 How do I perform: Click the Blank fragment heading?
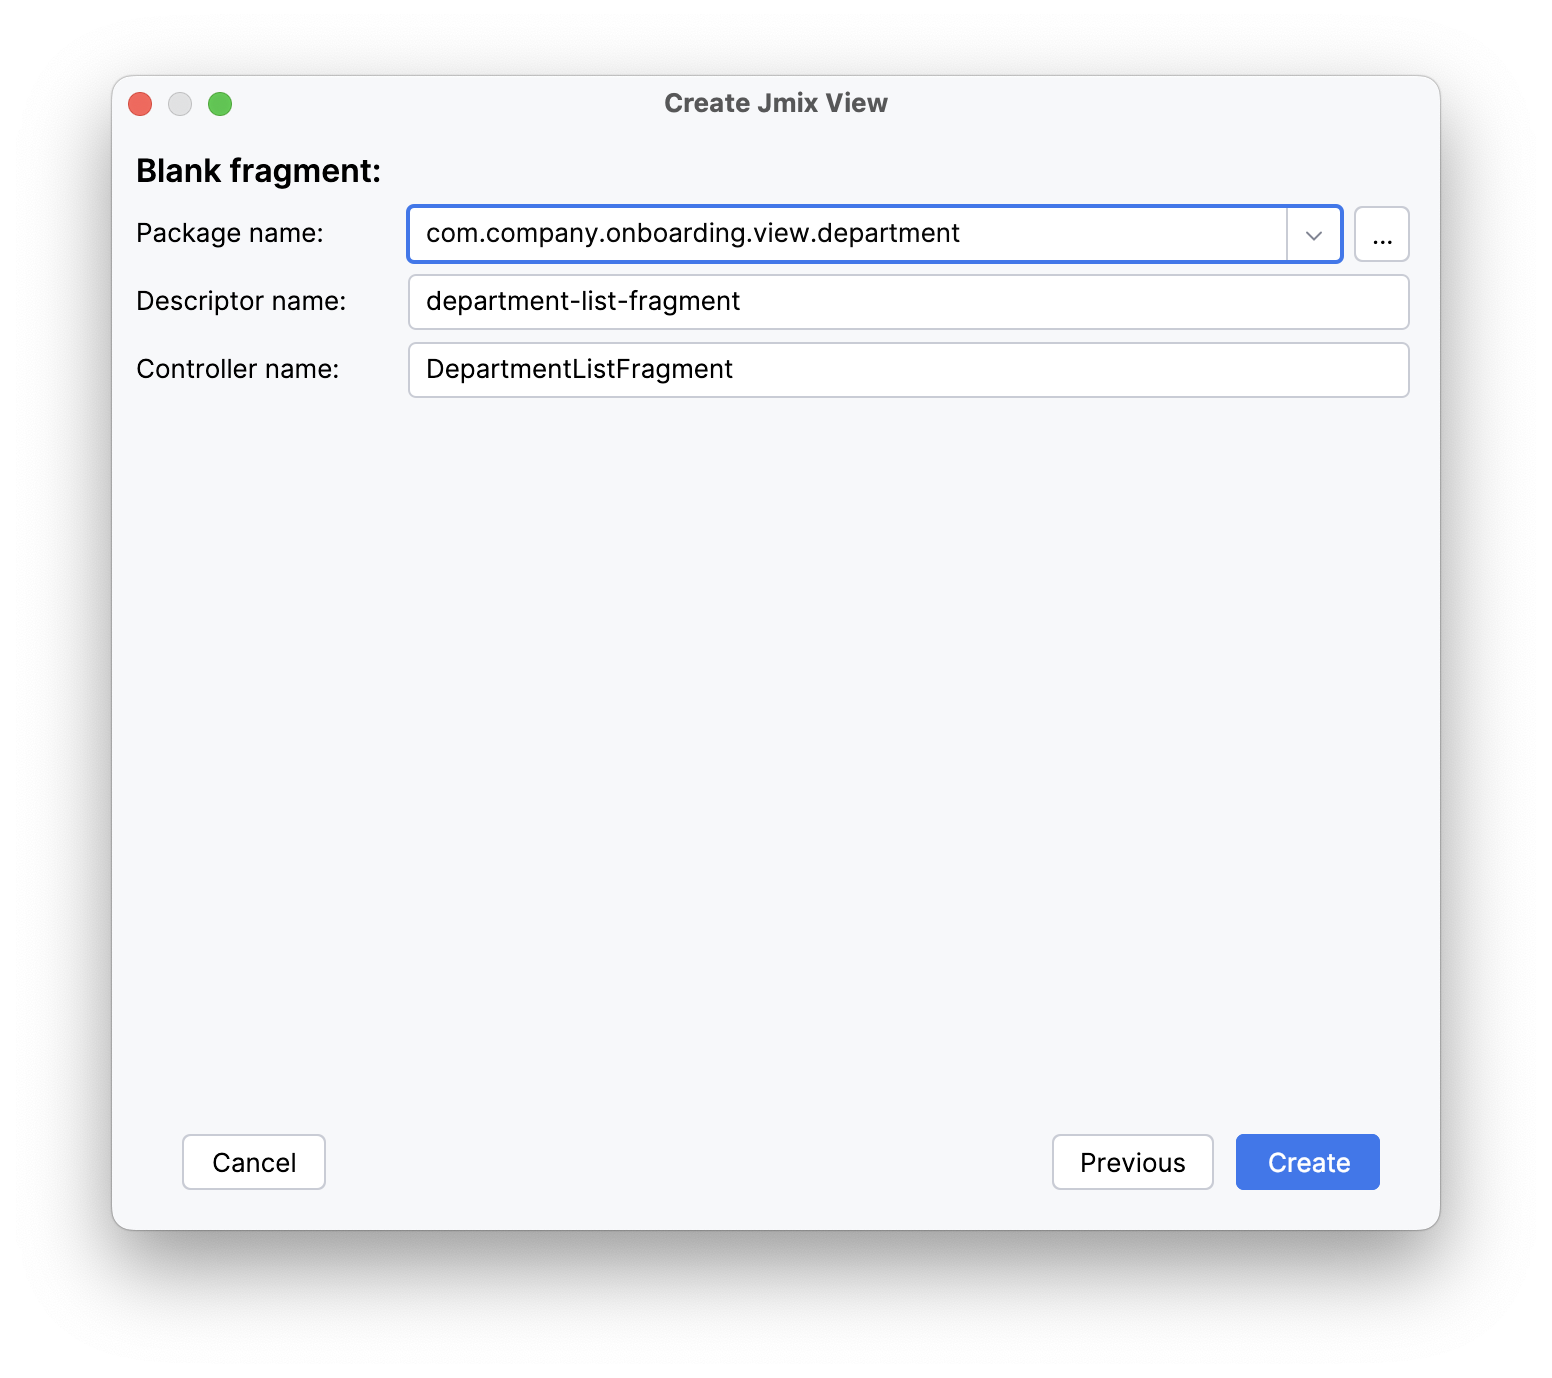click(x=258, y=170)
